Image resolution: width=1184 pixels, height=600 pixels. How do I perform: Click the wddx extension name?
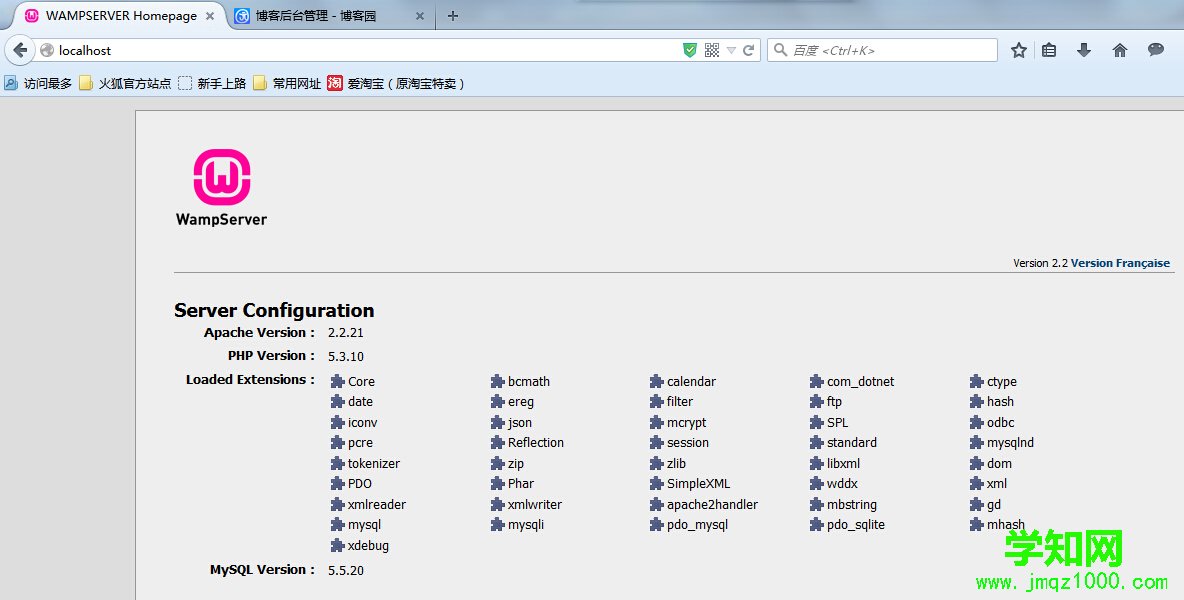842,484
